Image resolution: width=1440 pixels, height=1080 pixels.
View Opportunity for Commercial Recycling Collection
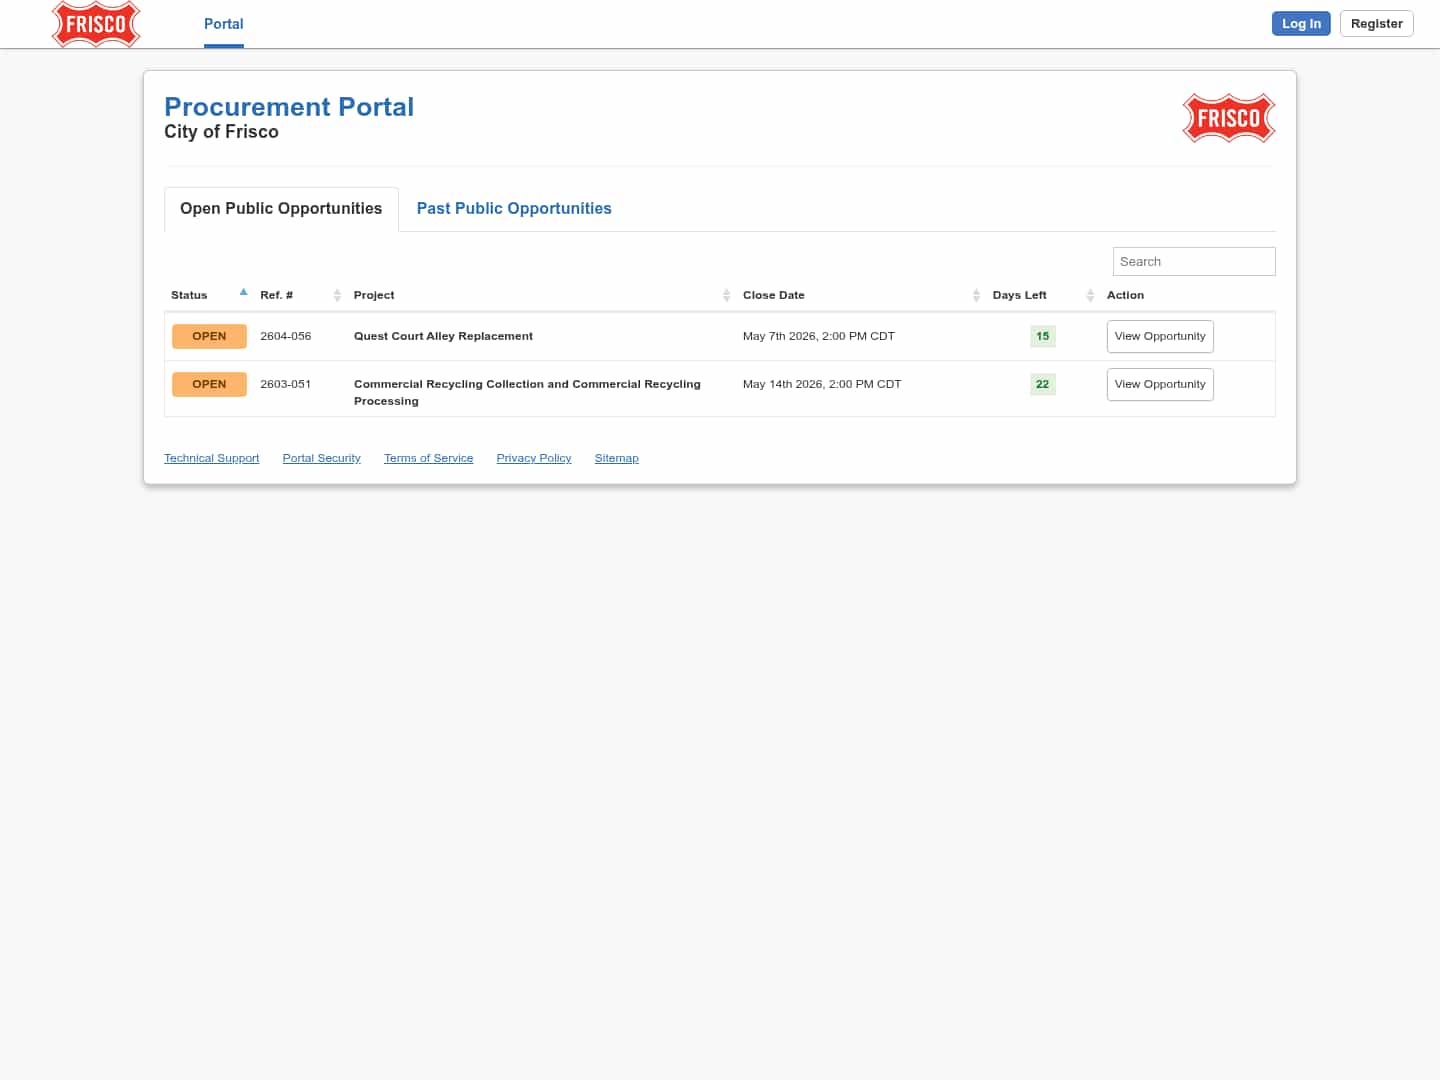pyautogui.click(x=1159, y=384)
